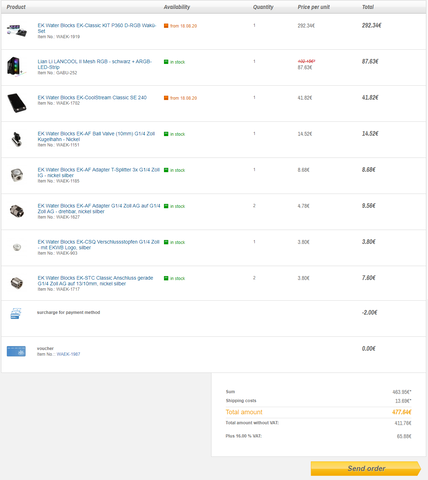This screenshot has height=480, width=428.
Task: Open the EK-CoolStream Classic SE 240 link
Action: (x=92, y=97)
